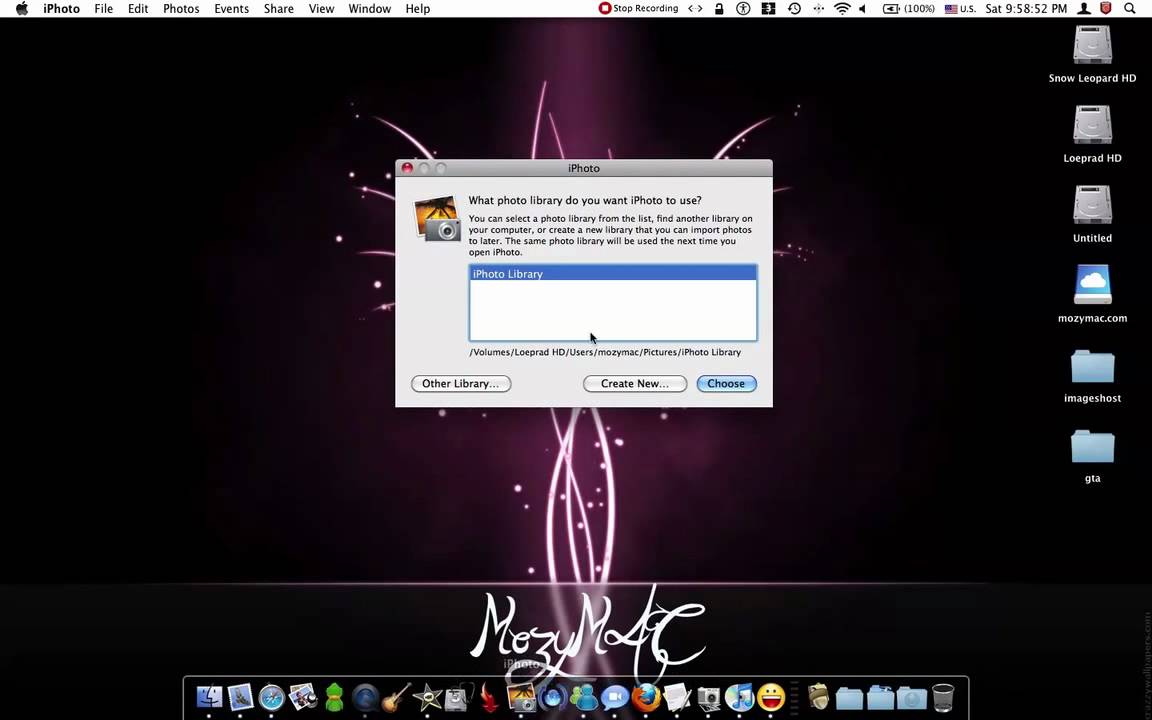The image size is (1152, 720).
Task: Open the first folder stack in Dock
Action: point(849,698)
